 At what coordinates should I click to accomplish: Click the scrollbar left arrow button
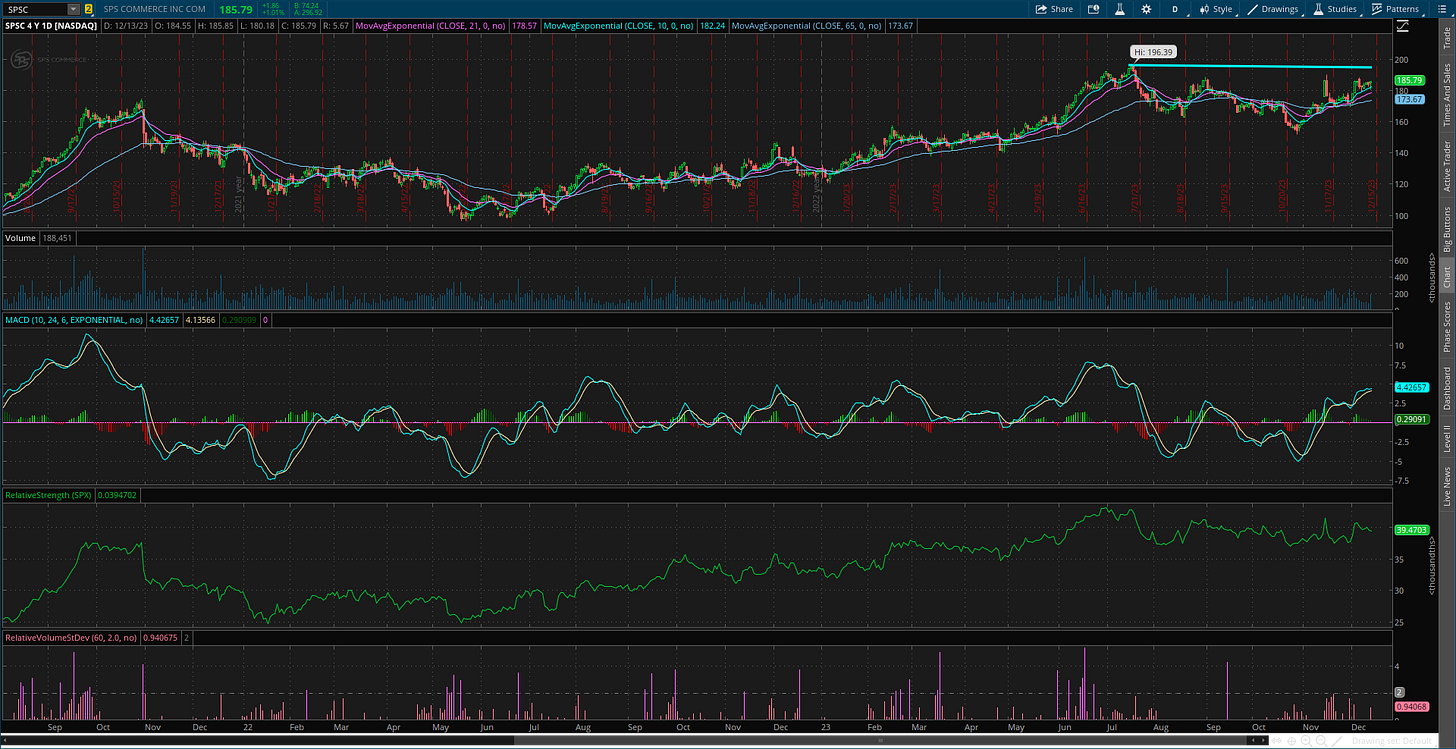(x=6, y=740)
